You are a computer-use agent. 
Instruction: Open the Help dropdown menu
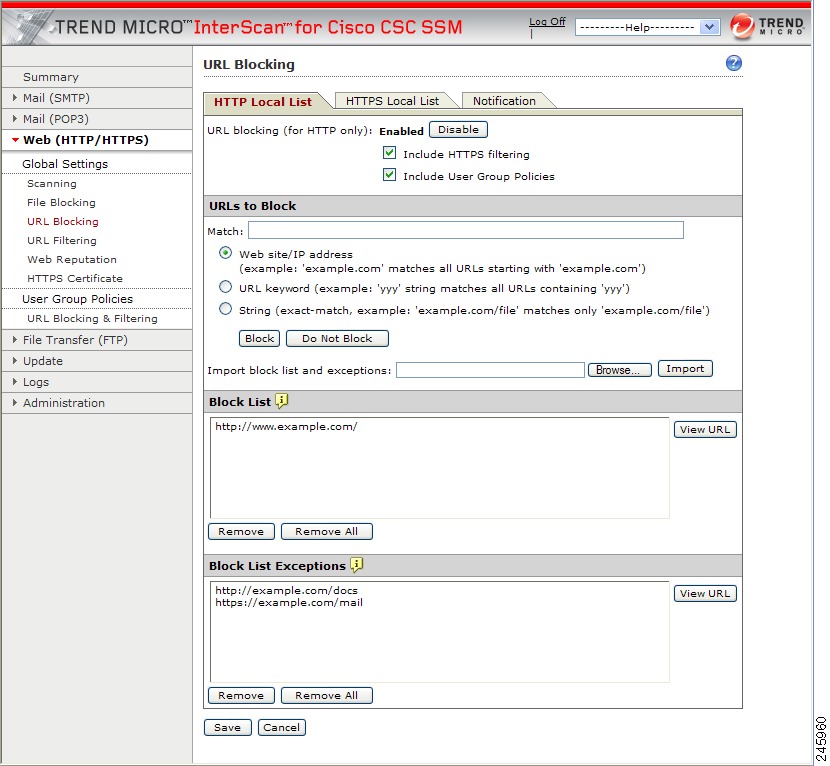pyautogui.click(x=647, y=27)
